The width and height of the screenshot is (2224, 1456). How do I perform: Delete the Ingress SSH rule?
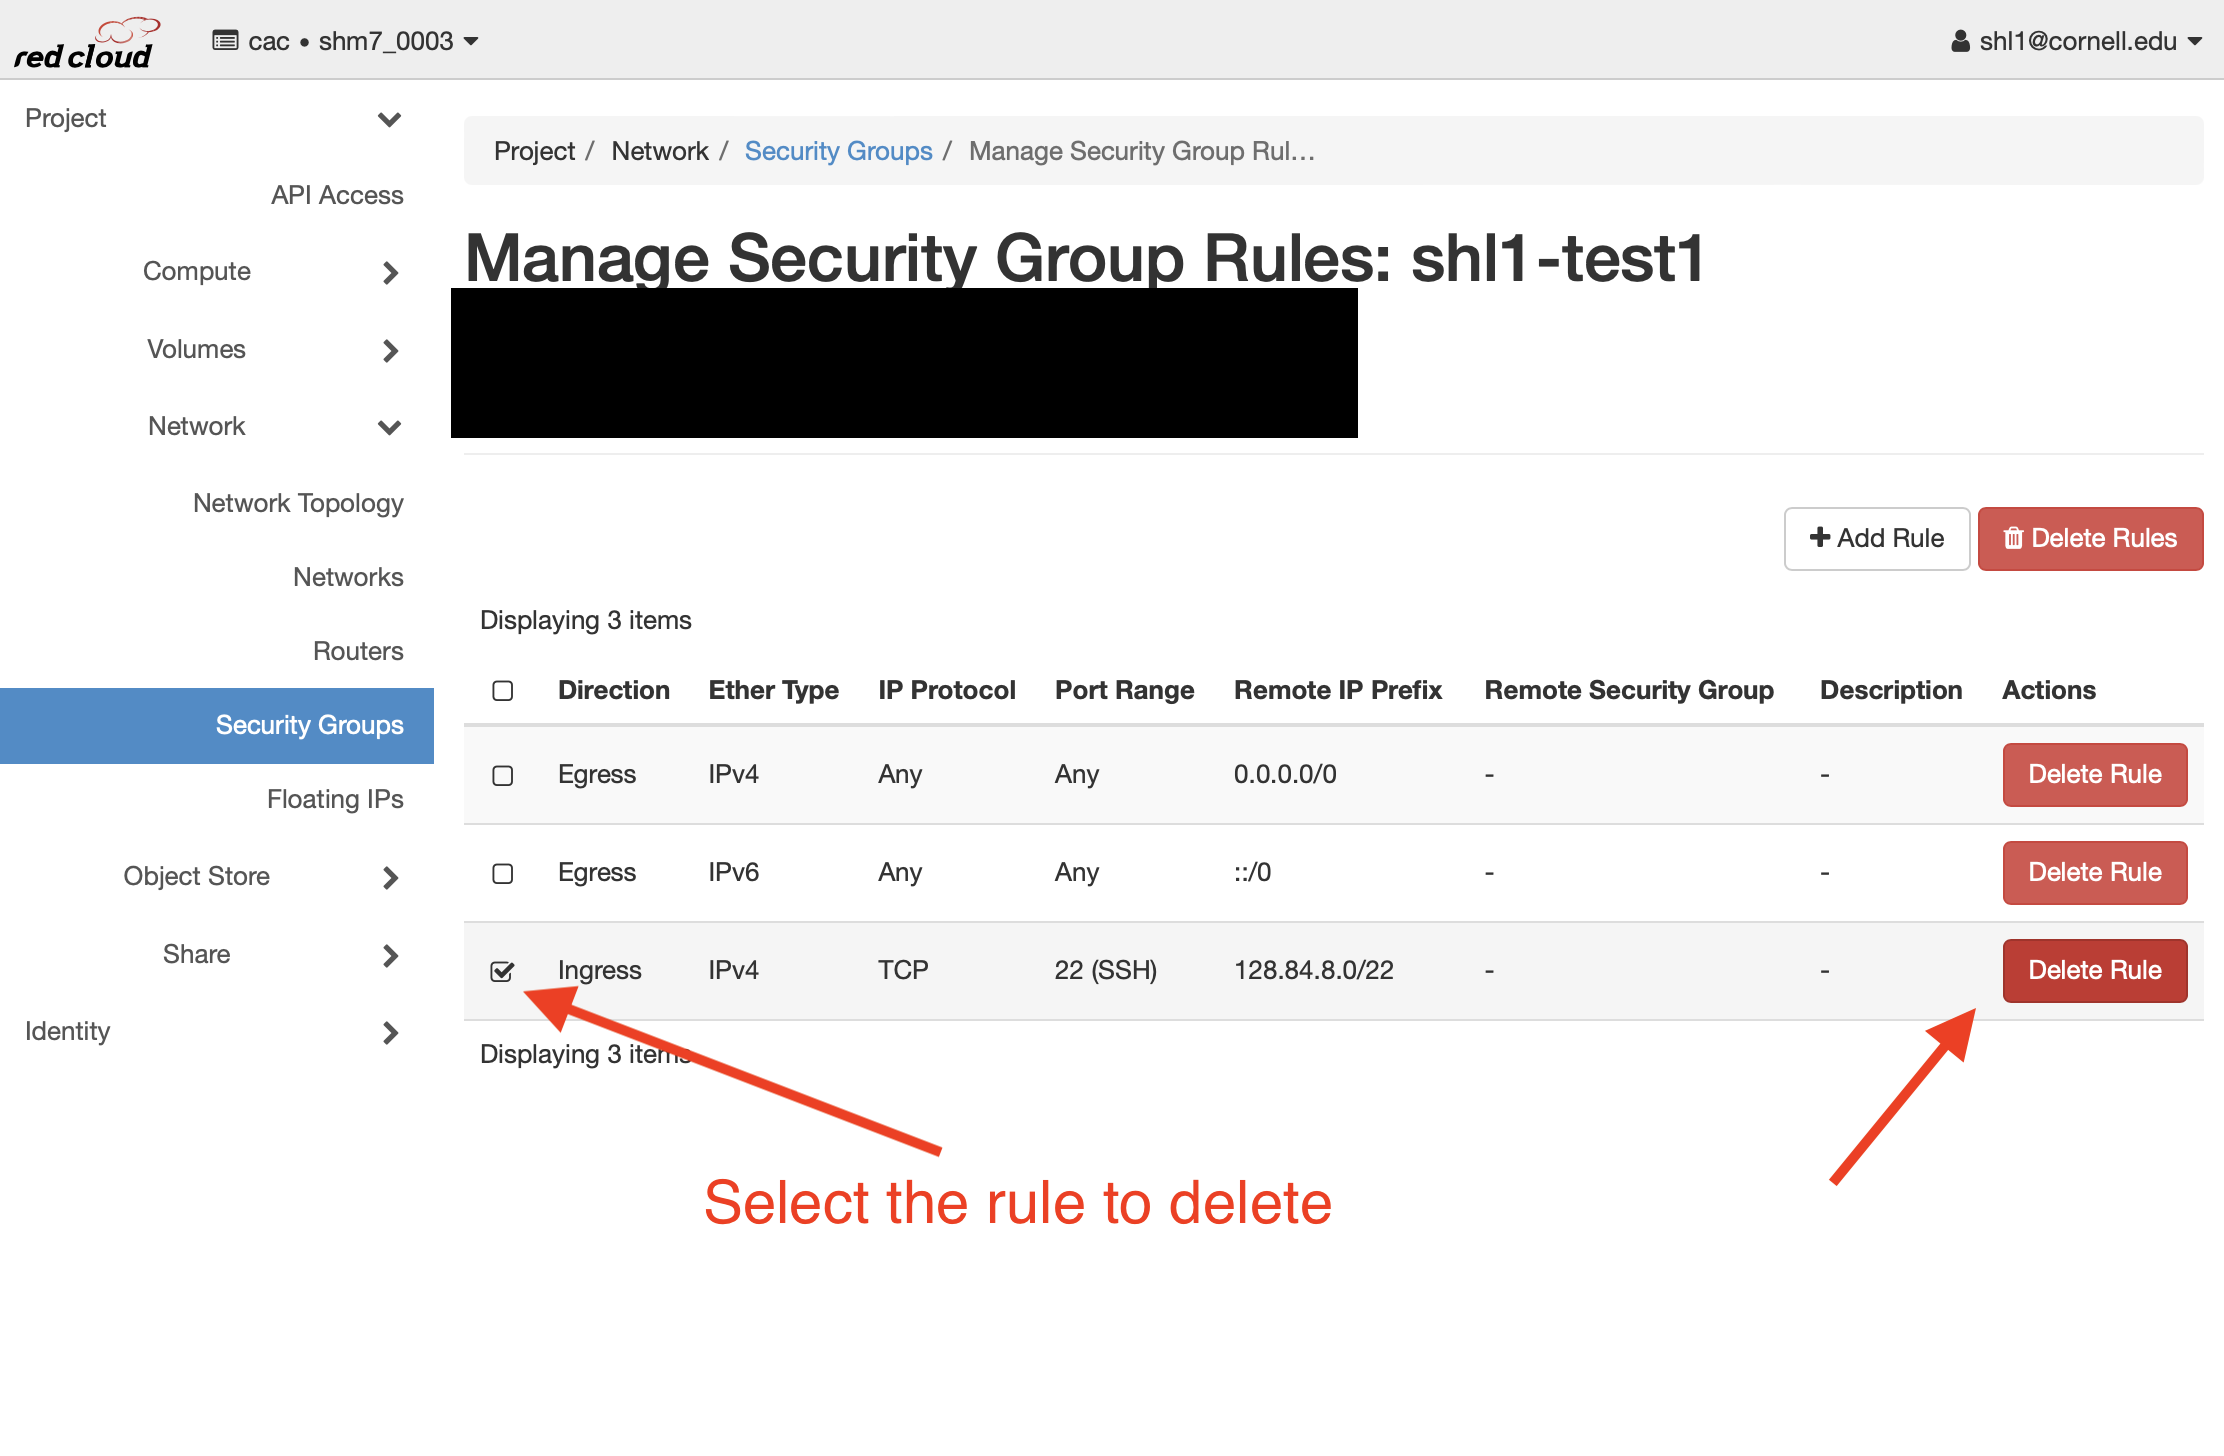coord(2095,970)
